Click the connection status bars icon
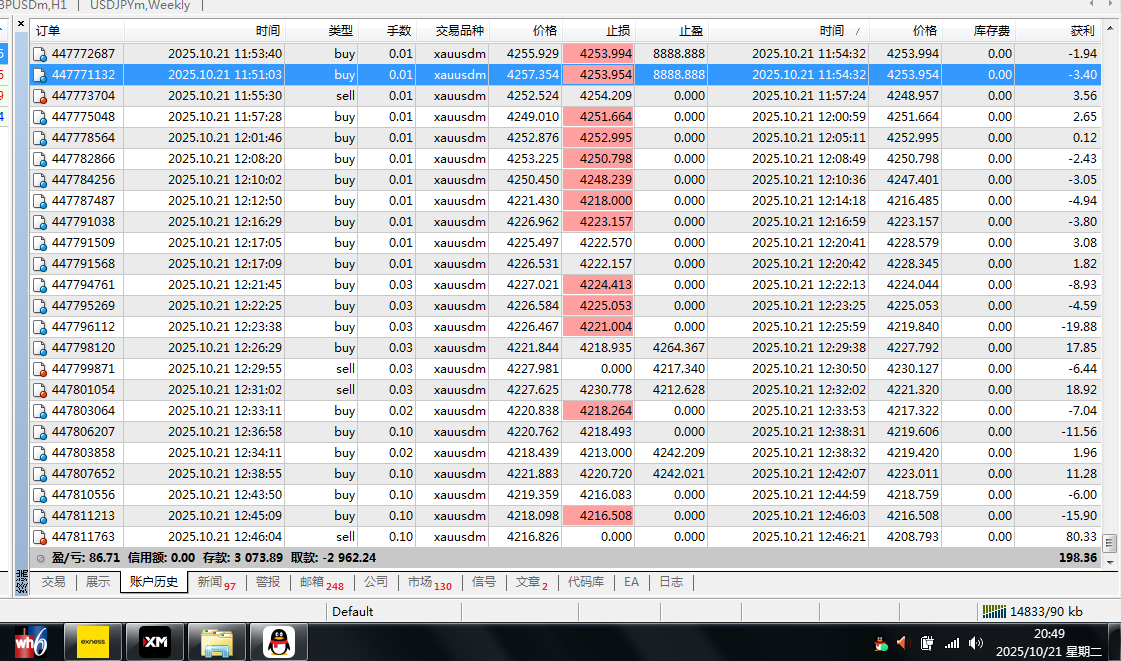Viewport: 1121px width, 661px height. click(994, 611)
